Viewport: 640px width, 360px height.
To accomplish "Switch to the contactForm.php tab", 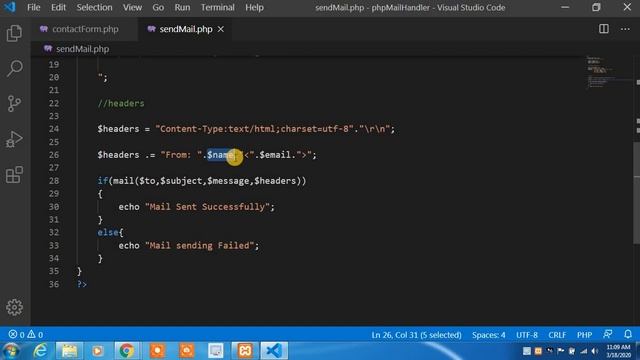I will tap(85, 29).
